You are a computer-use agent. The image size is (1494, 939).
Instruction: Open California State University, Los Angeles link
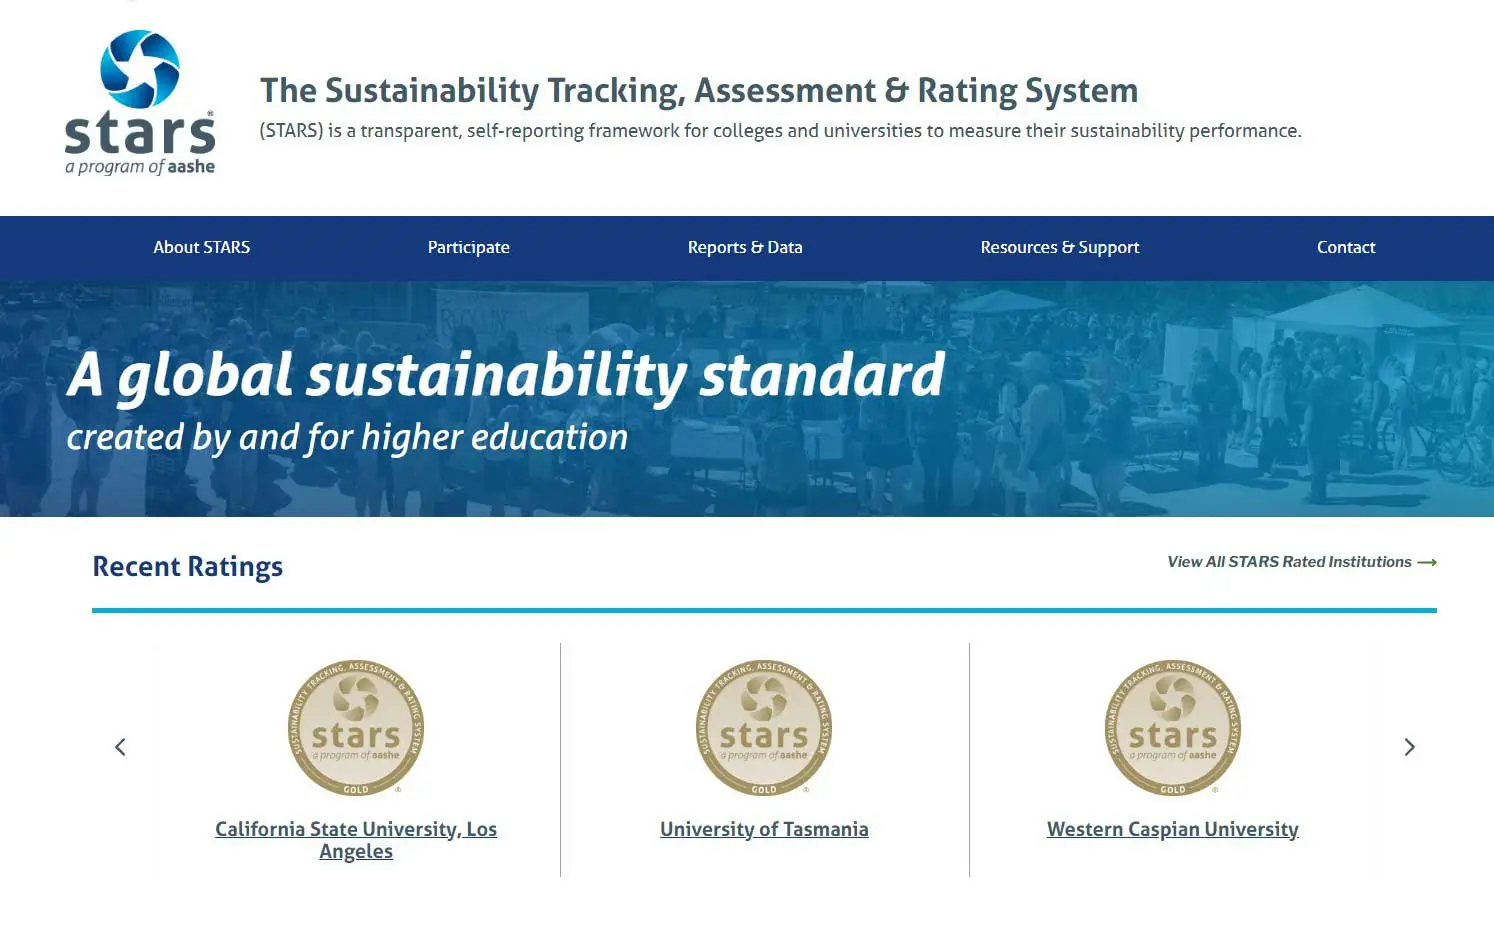coord(356,840)
